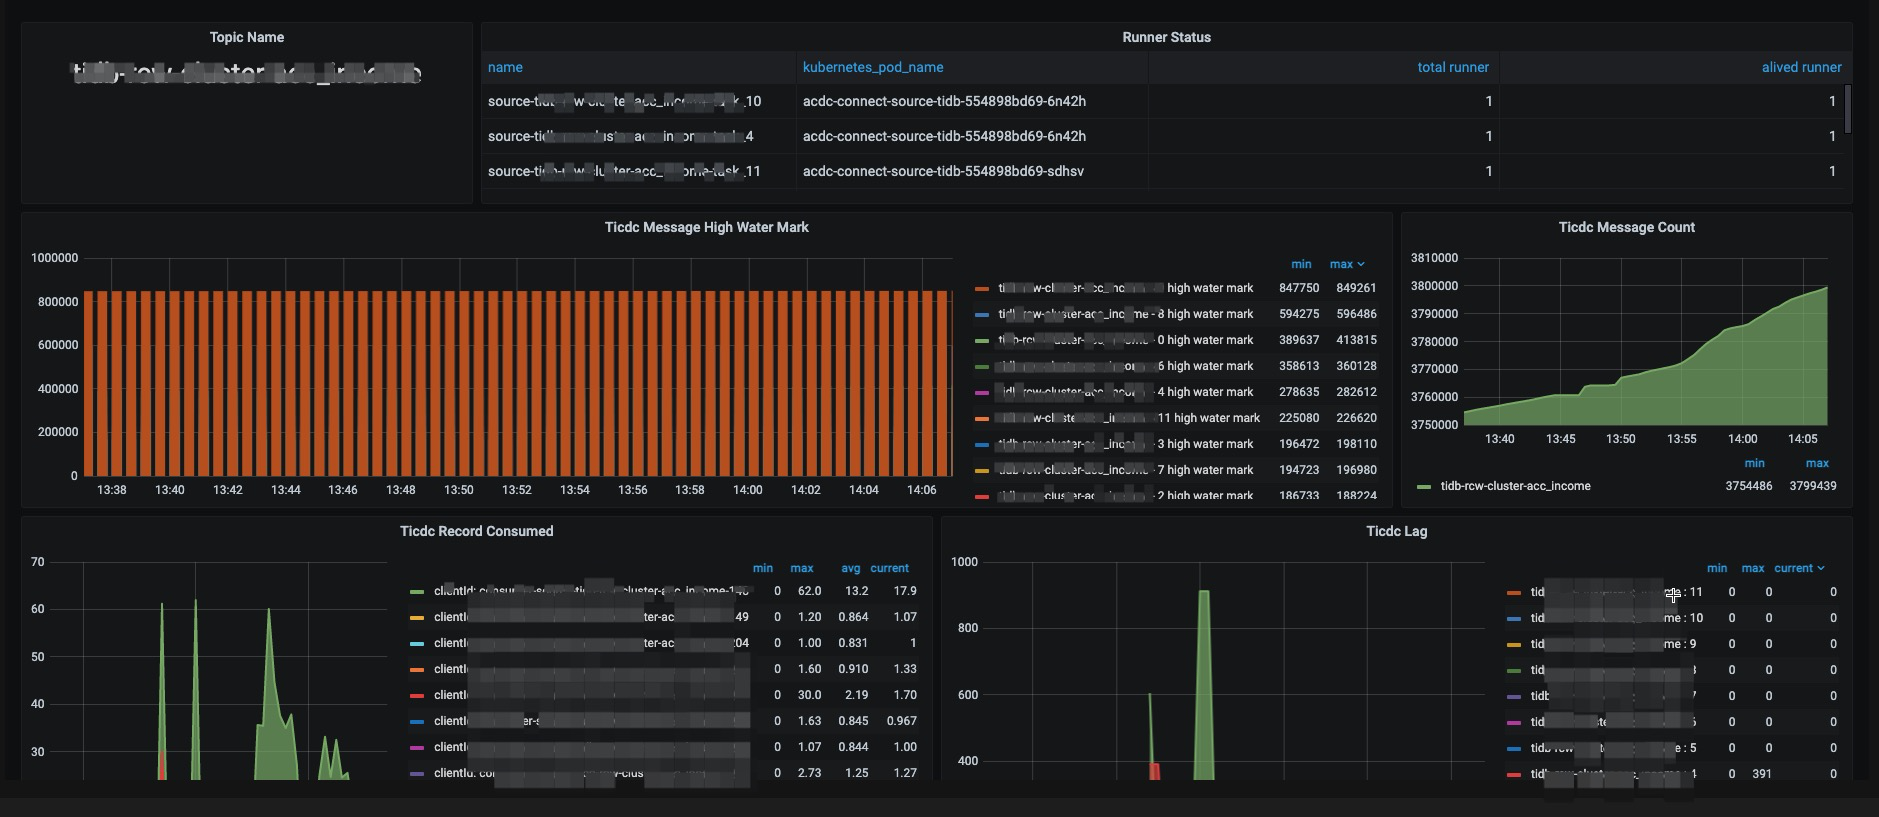Screen dimensions: 1879x817
Task: Toggle the '4 high water mark' legend series
Action: coord(1126,392)
